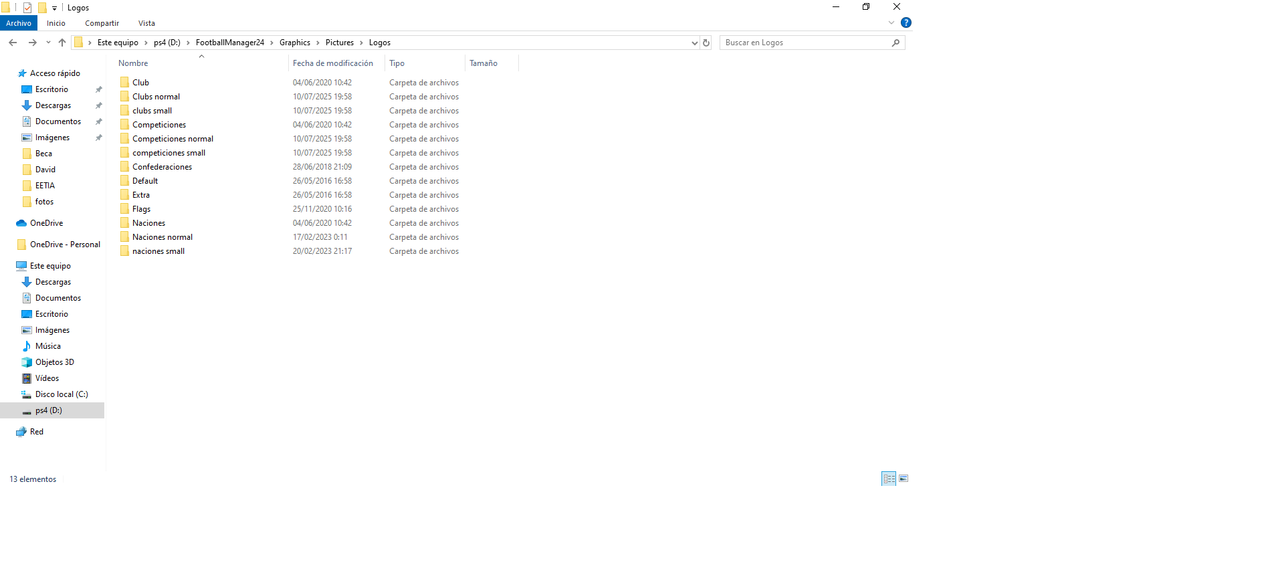Click the Flags date 25/11/2020 10:16
Viewport: 1280px width, 586px height.
[x=322, y=209]
